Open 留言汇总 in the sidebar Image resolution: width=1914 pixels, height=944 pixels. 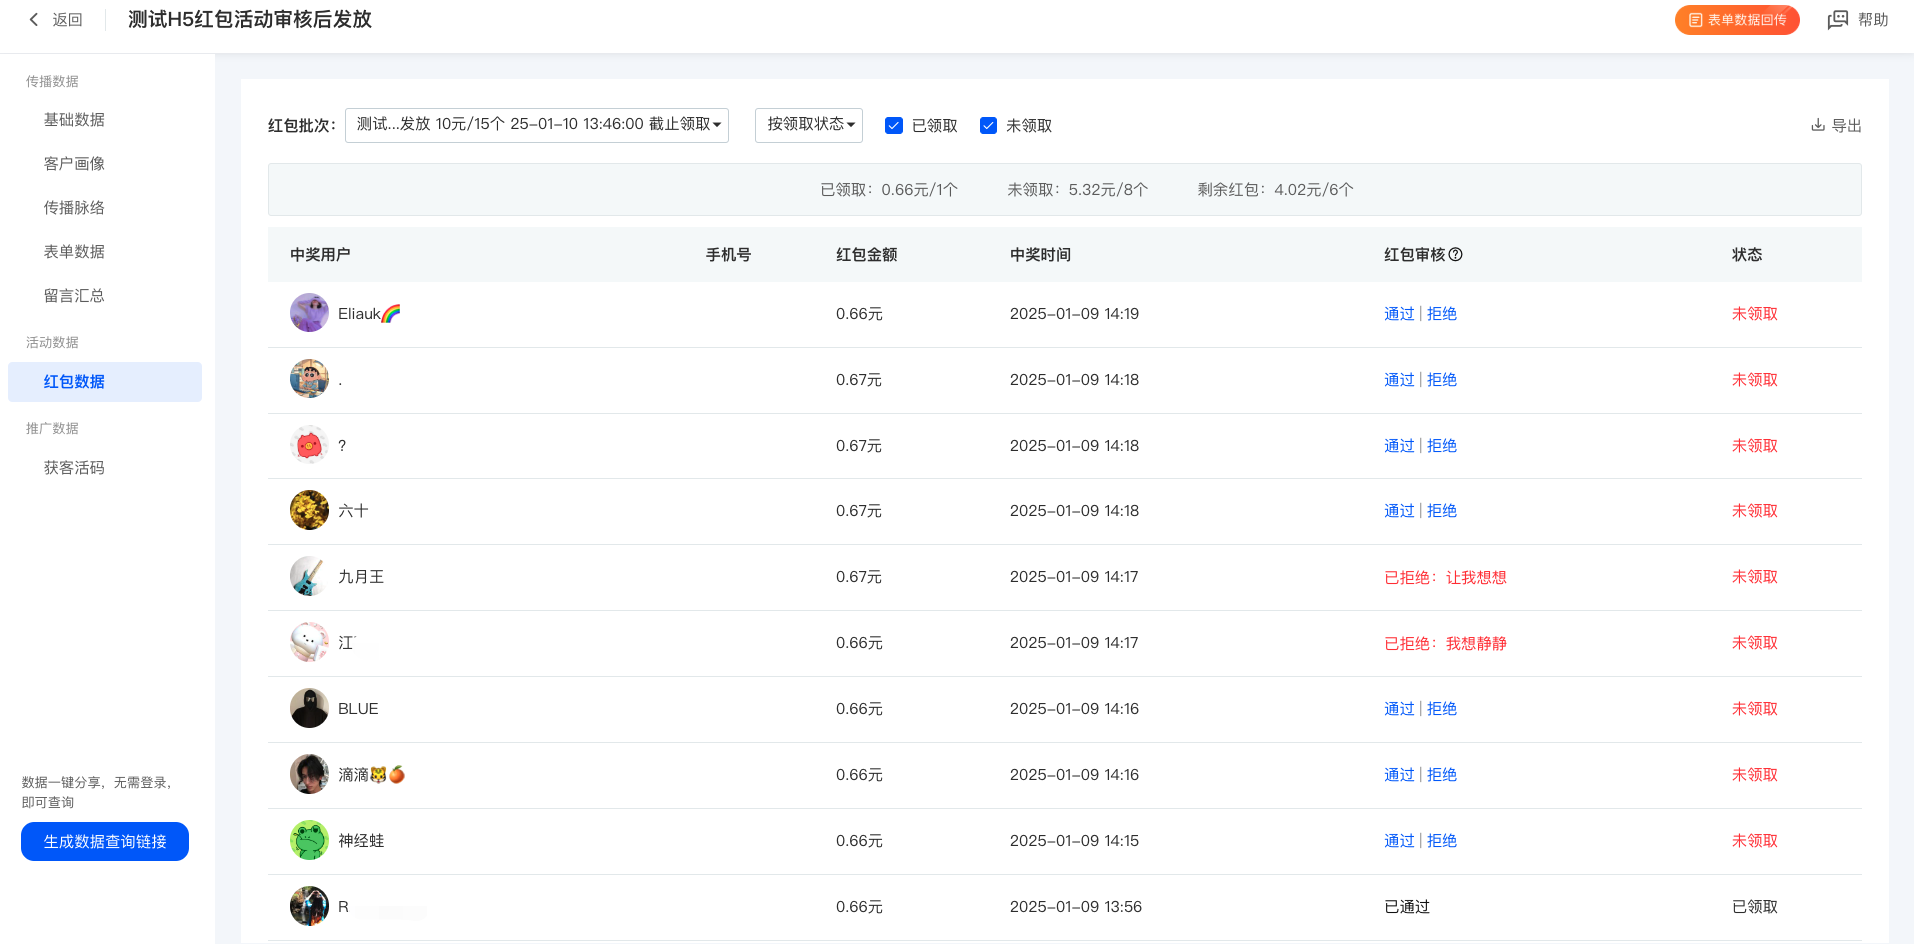click(74, 295)
